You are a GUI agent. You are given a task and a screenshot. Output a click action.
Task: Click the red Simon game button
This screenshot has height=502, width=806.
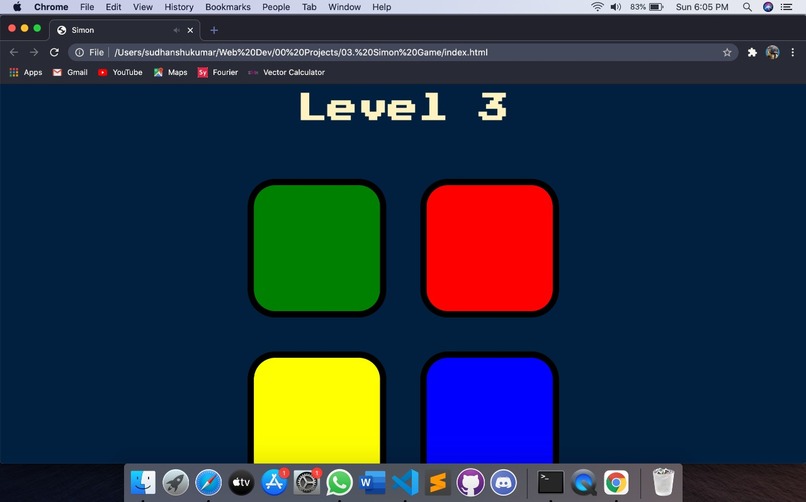point(489,248)
